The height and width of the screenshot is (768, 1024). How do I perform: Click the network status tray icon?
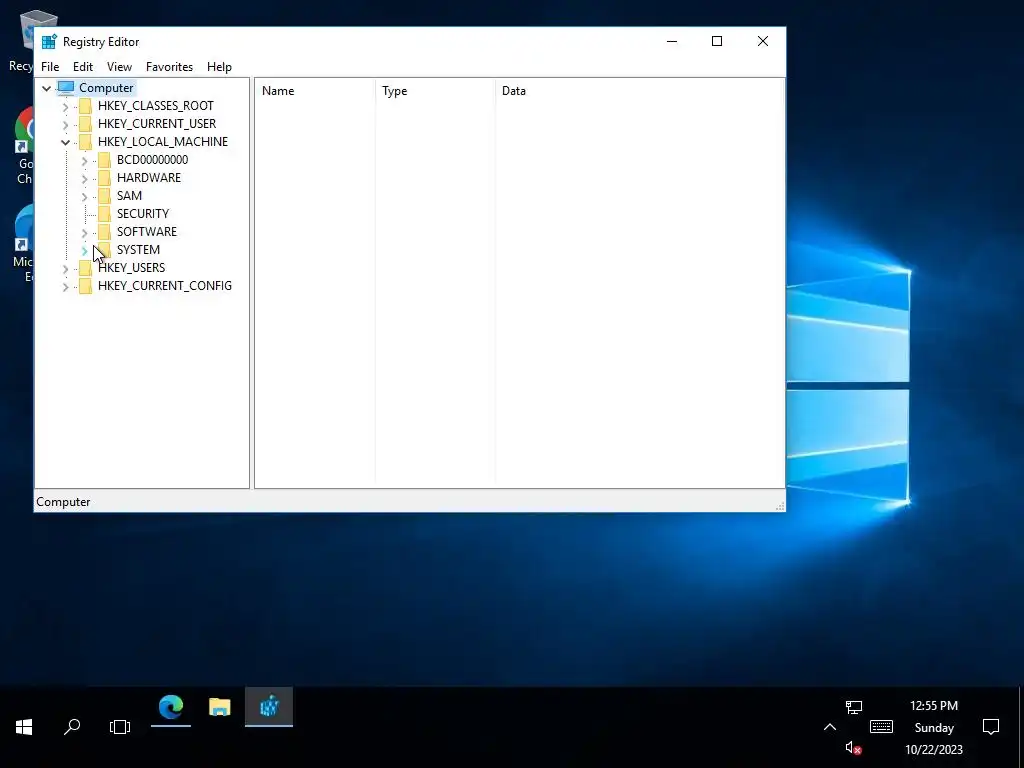(x=854, y=707)
